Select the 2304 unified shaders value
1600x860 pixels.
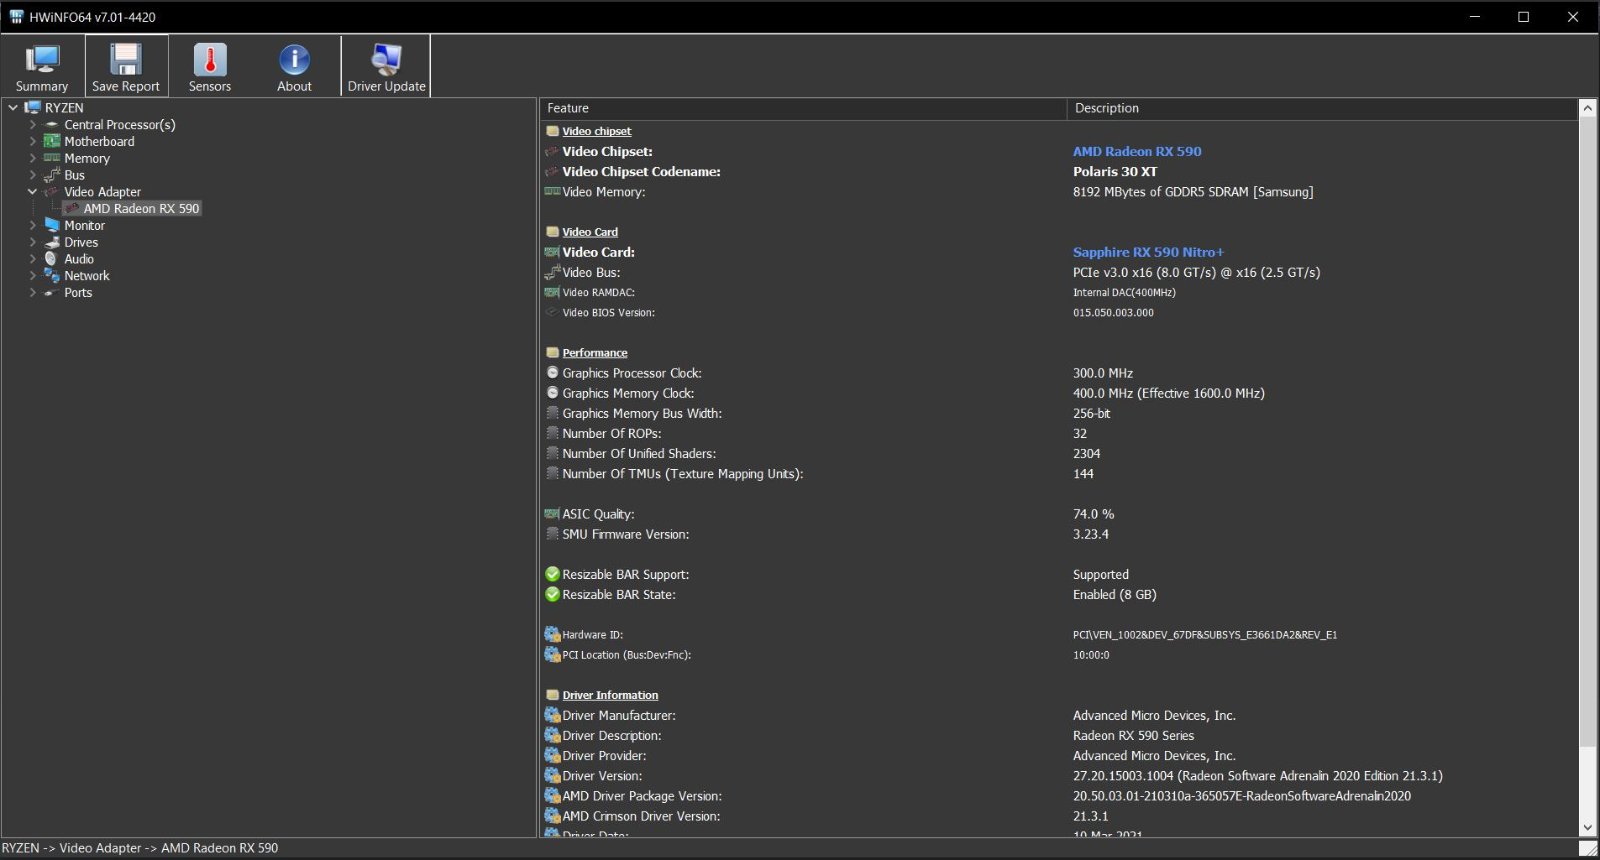point(1087,453)
